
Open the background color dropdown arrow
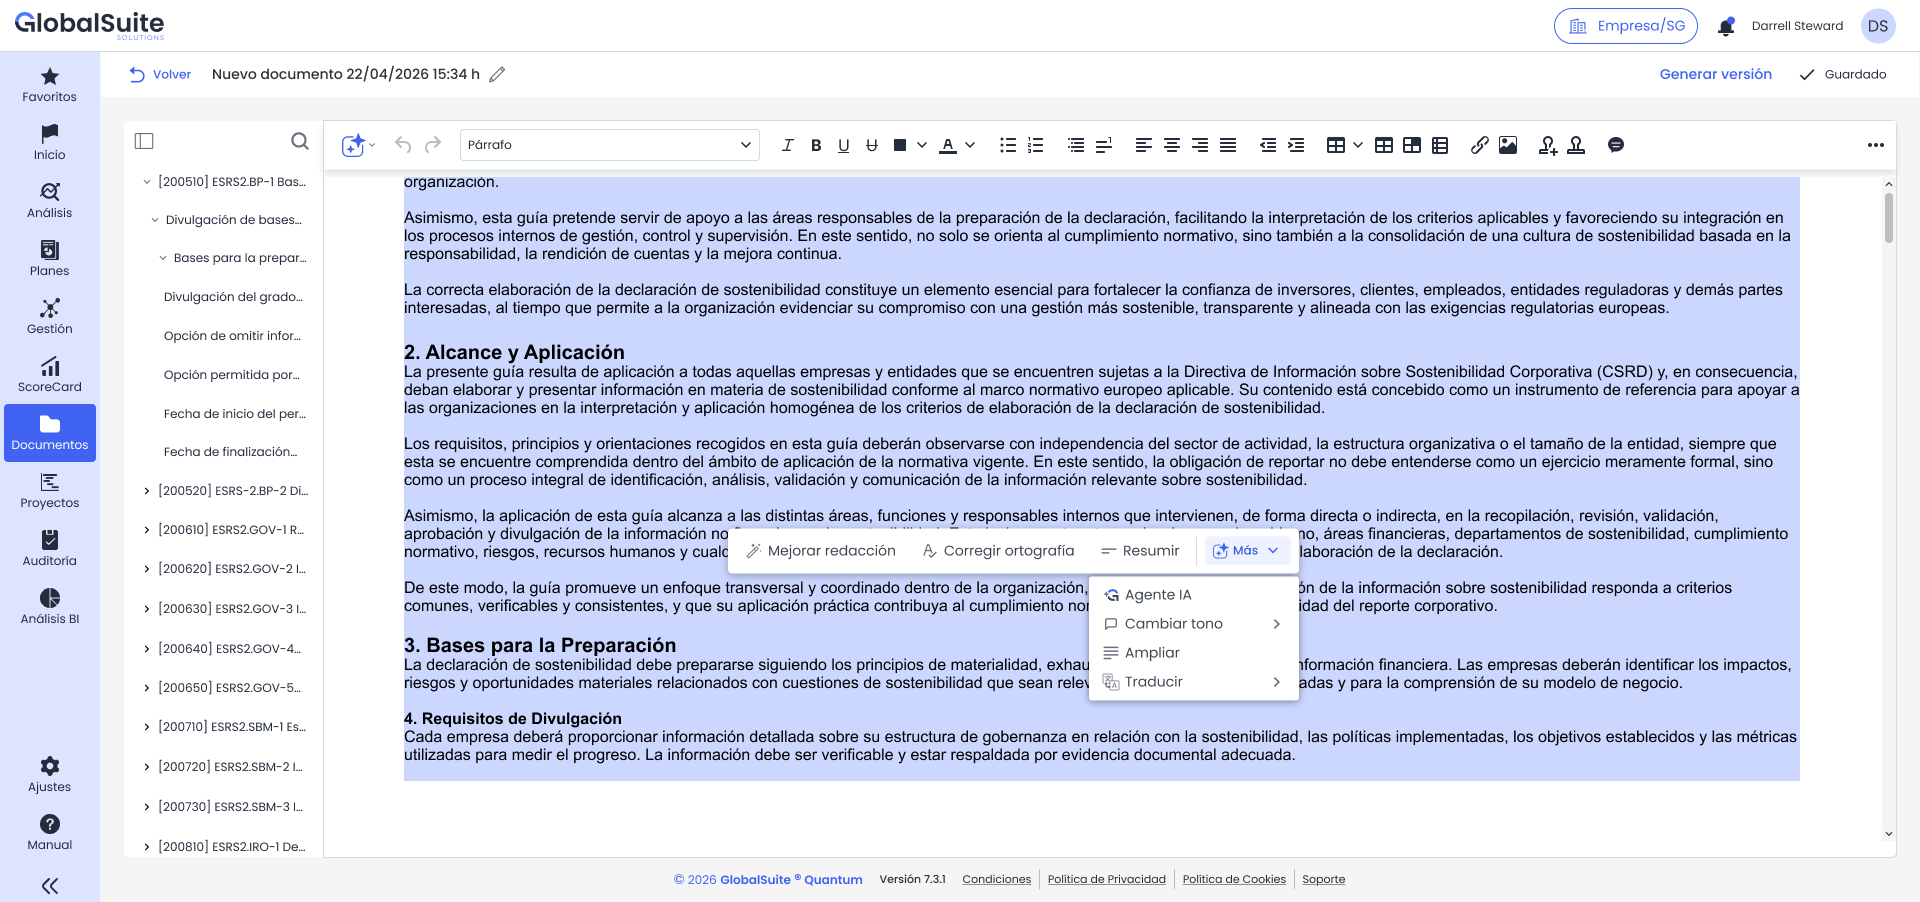pos(922,145)
